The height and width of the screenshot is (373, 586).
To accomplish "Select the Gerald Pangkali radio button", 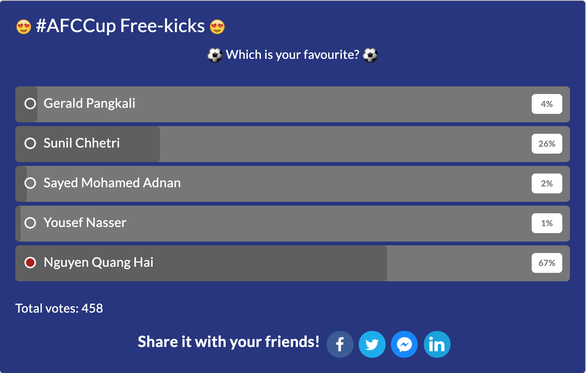I will tap(30, 104).
